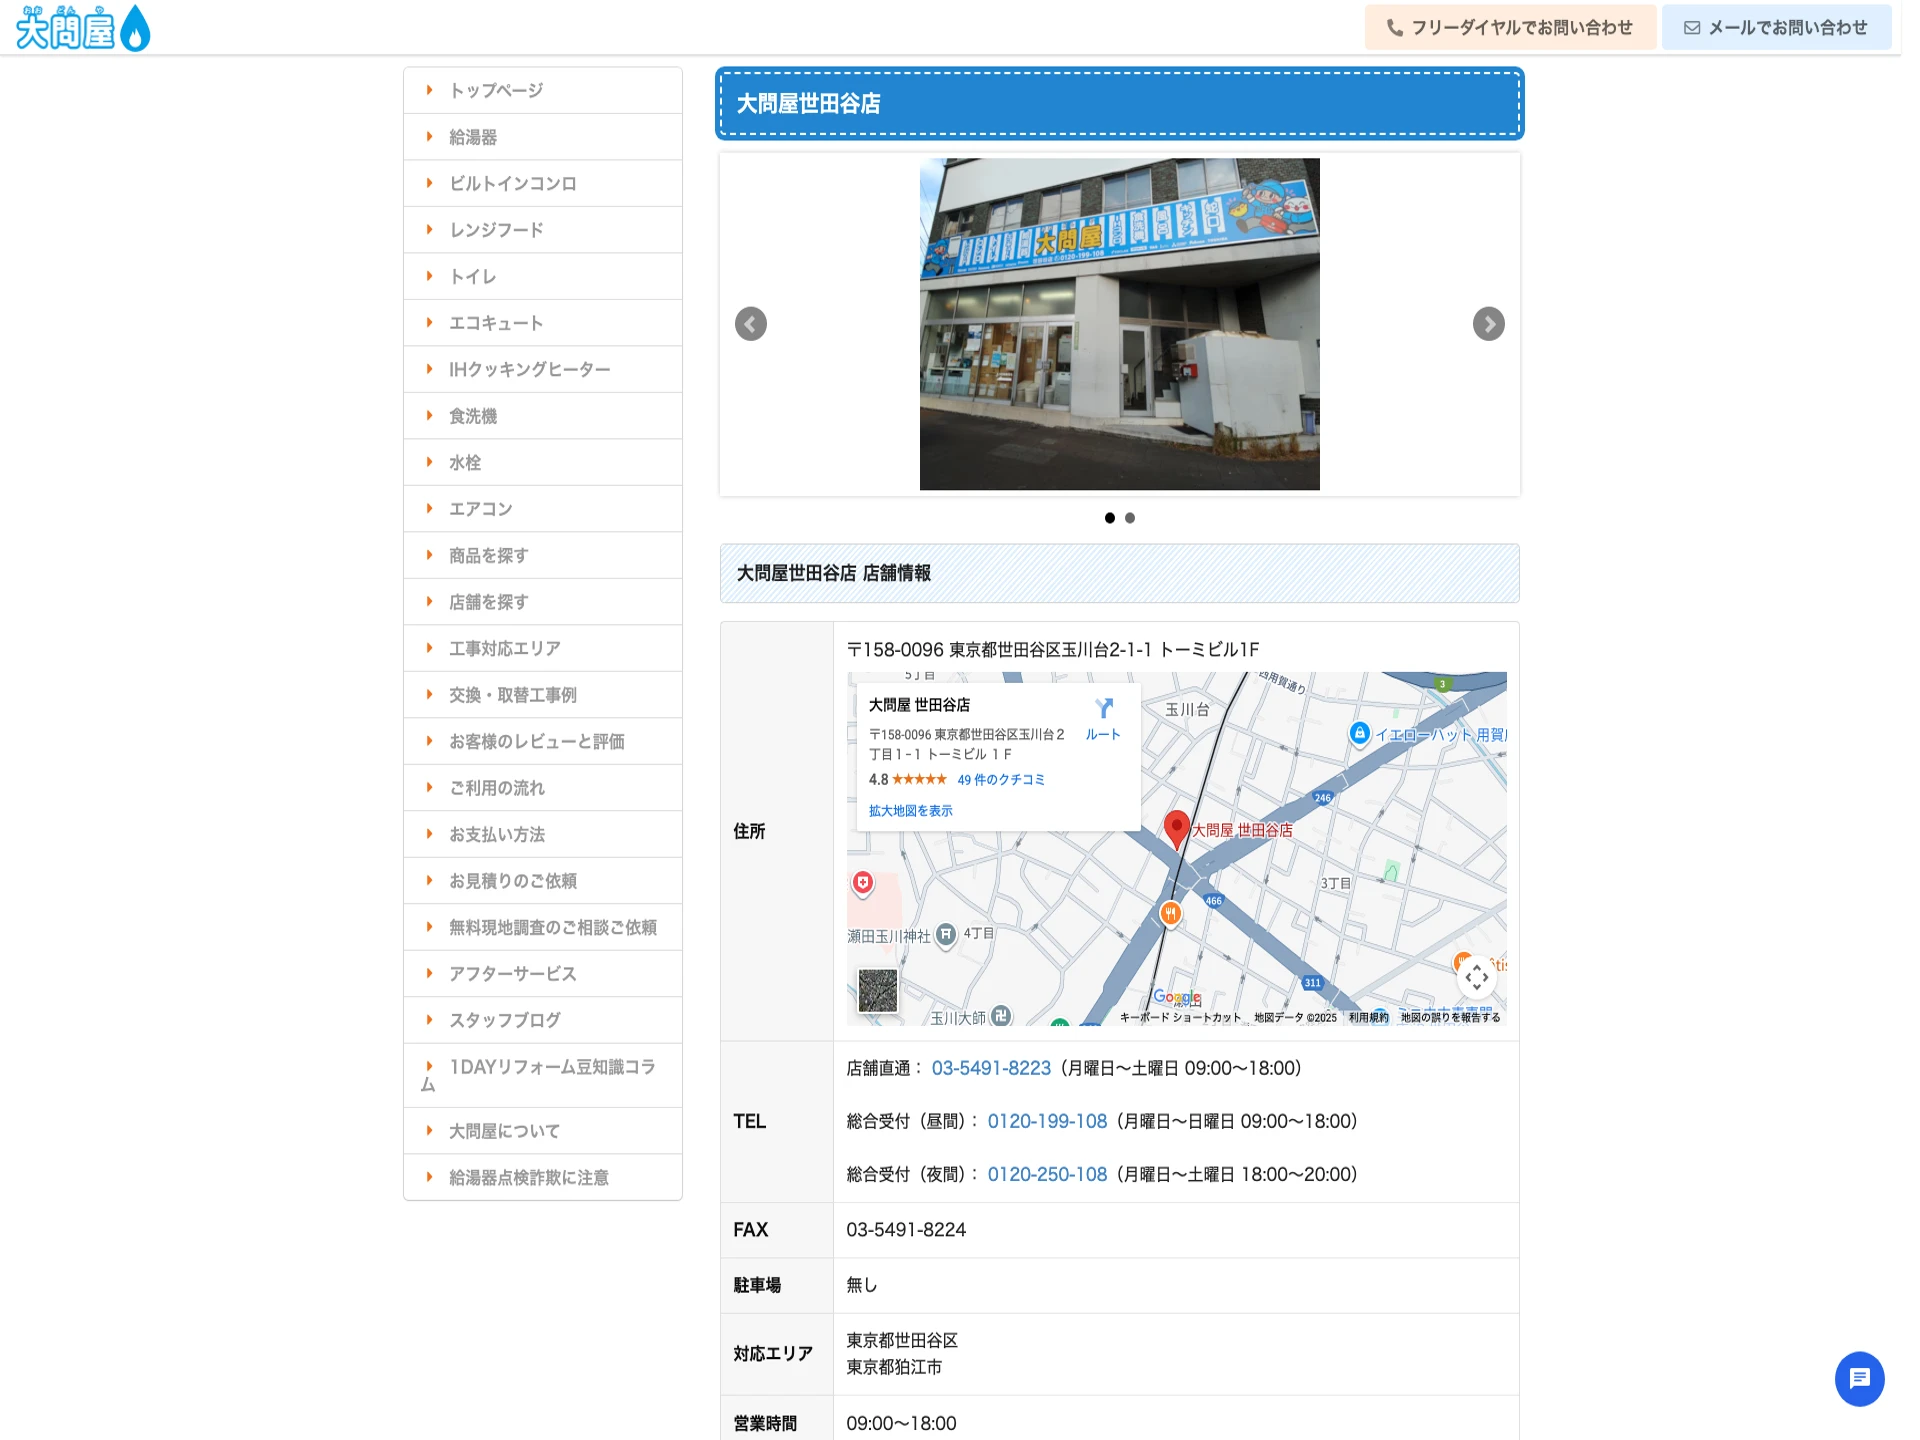Viewport: 1920px width, 1440px height.
Task: Call store via 03-5491-8223 link
Action: click(x=991, y=1067)
